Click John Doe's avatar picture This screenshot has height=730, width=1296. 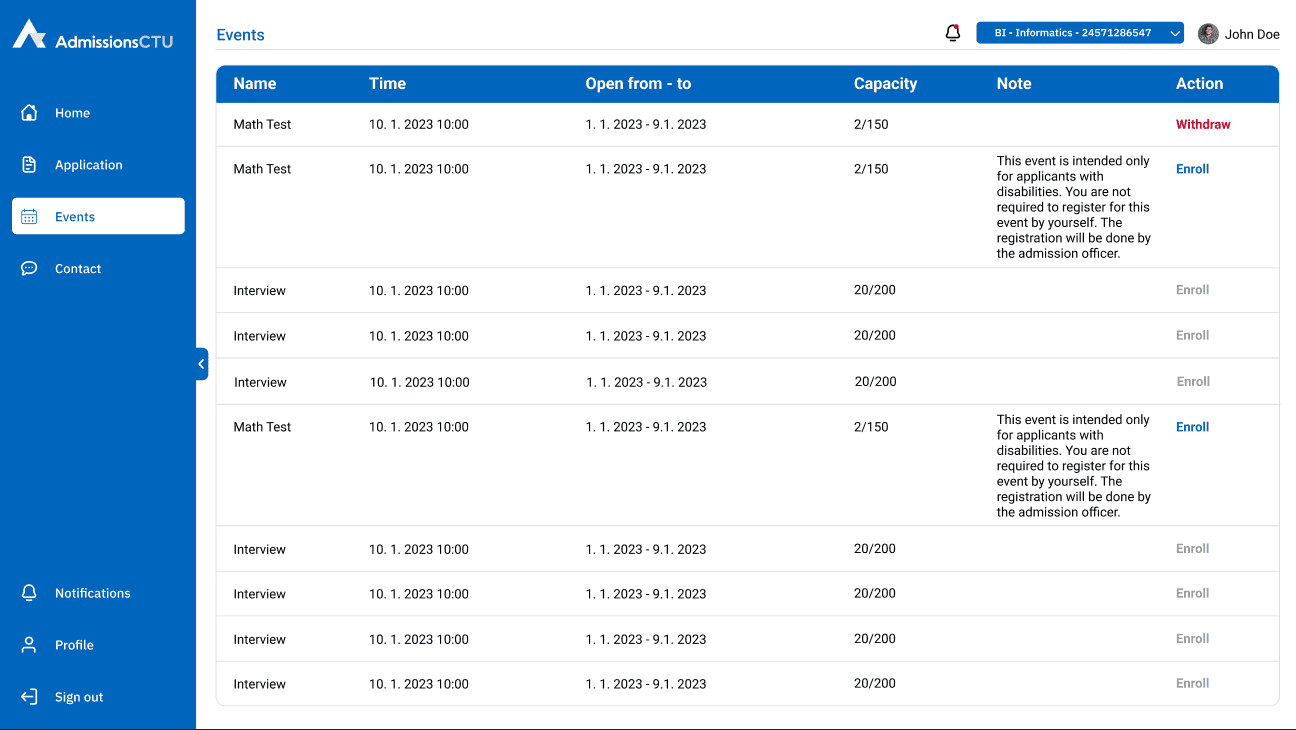[1208, 34]
